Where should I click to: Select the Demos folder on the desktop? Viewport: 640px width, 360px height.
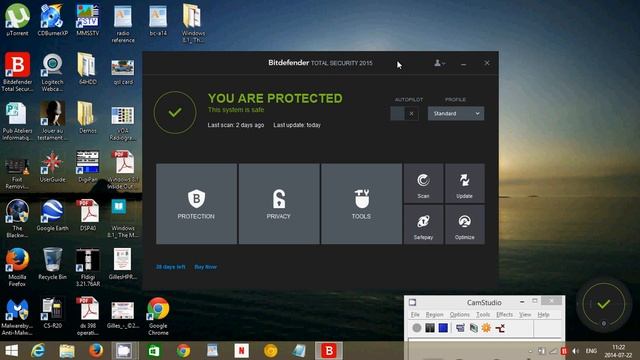click(88, 117)
